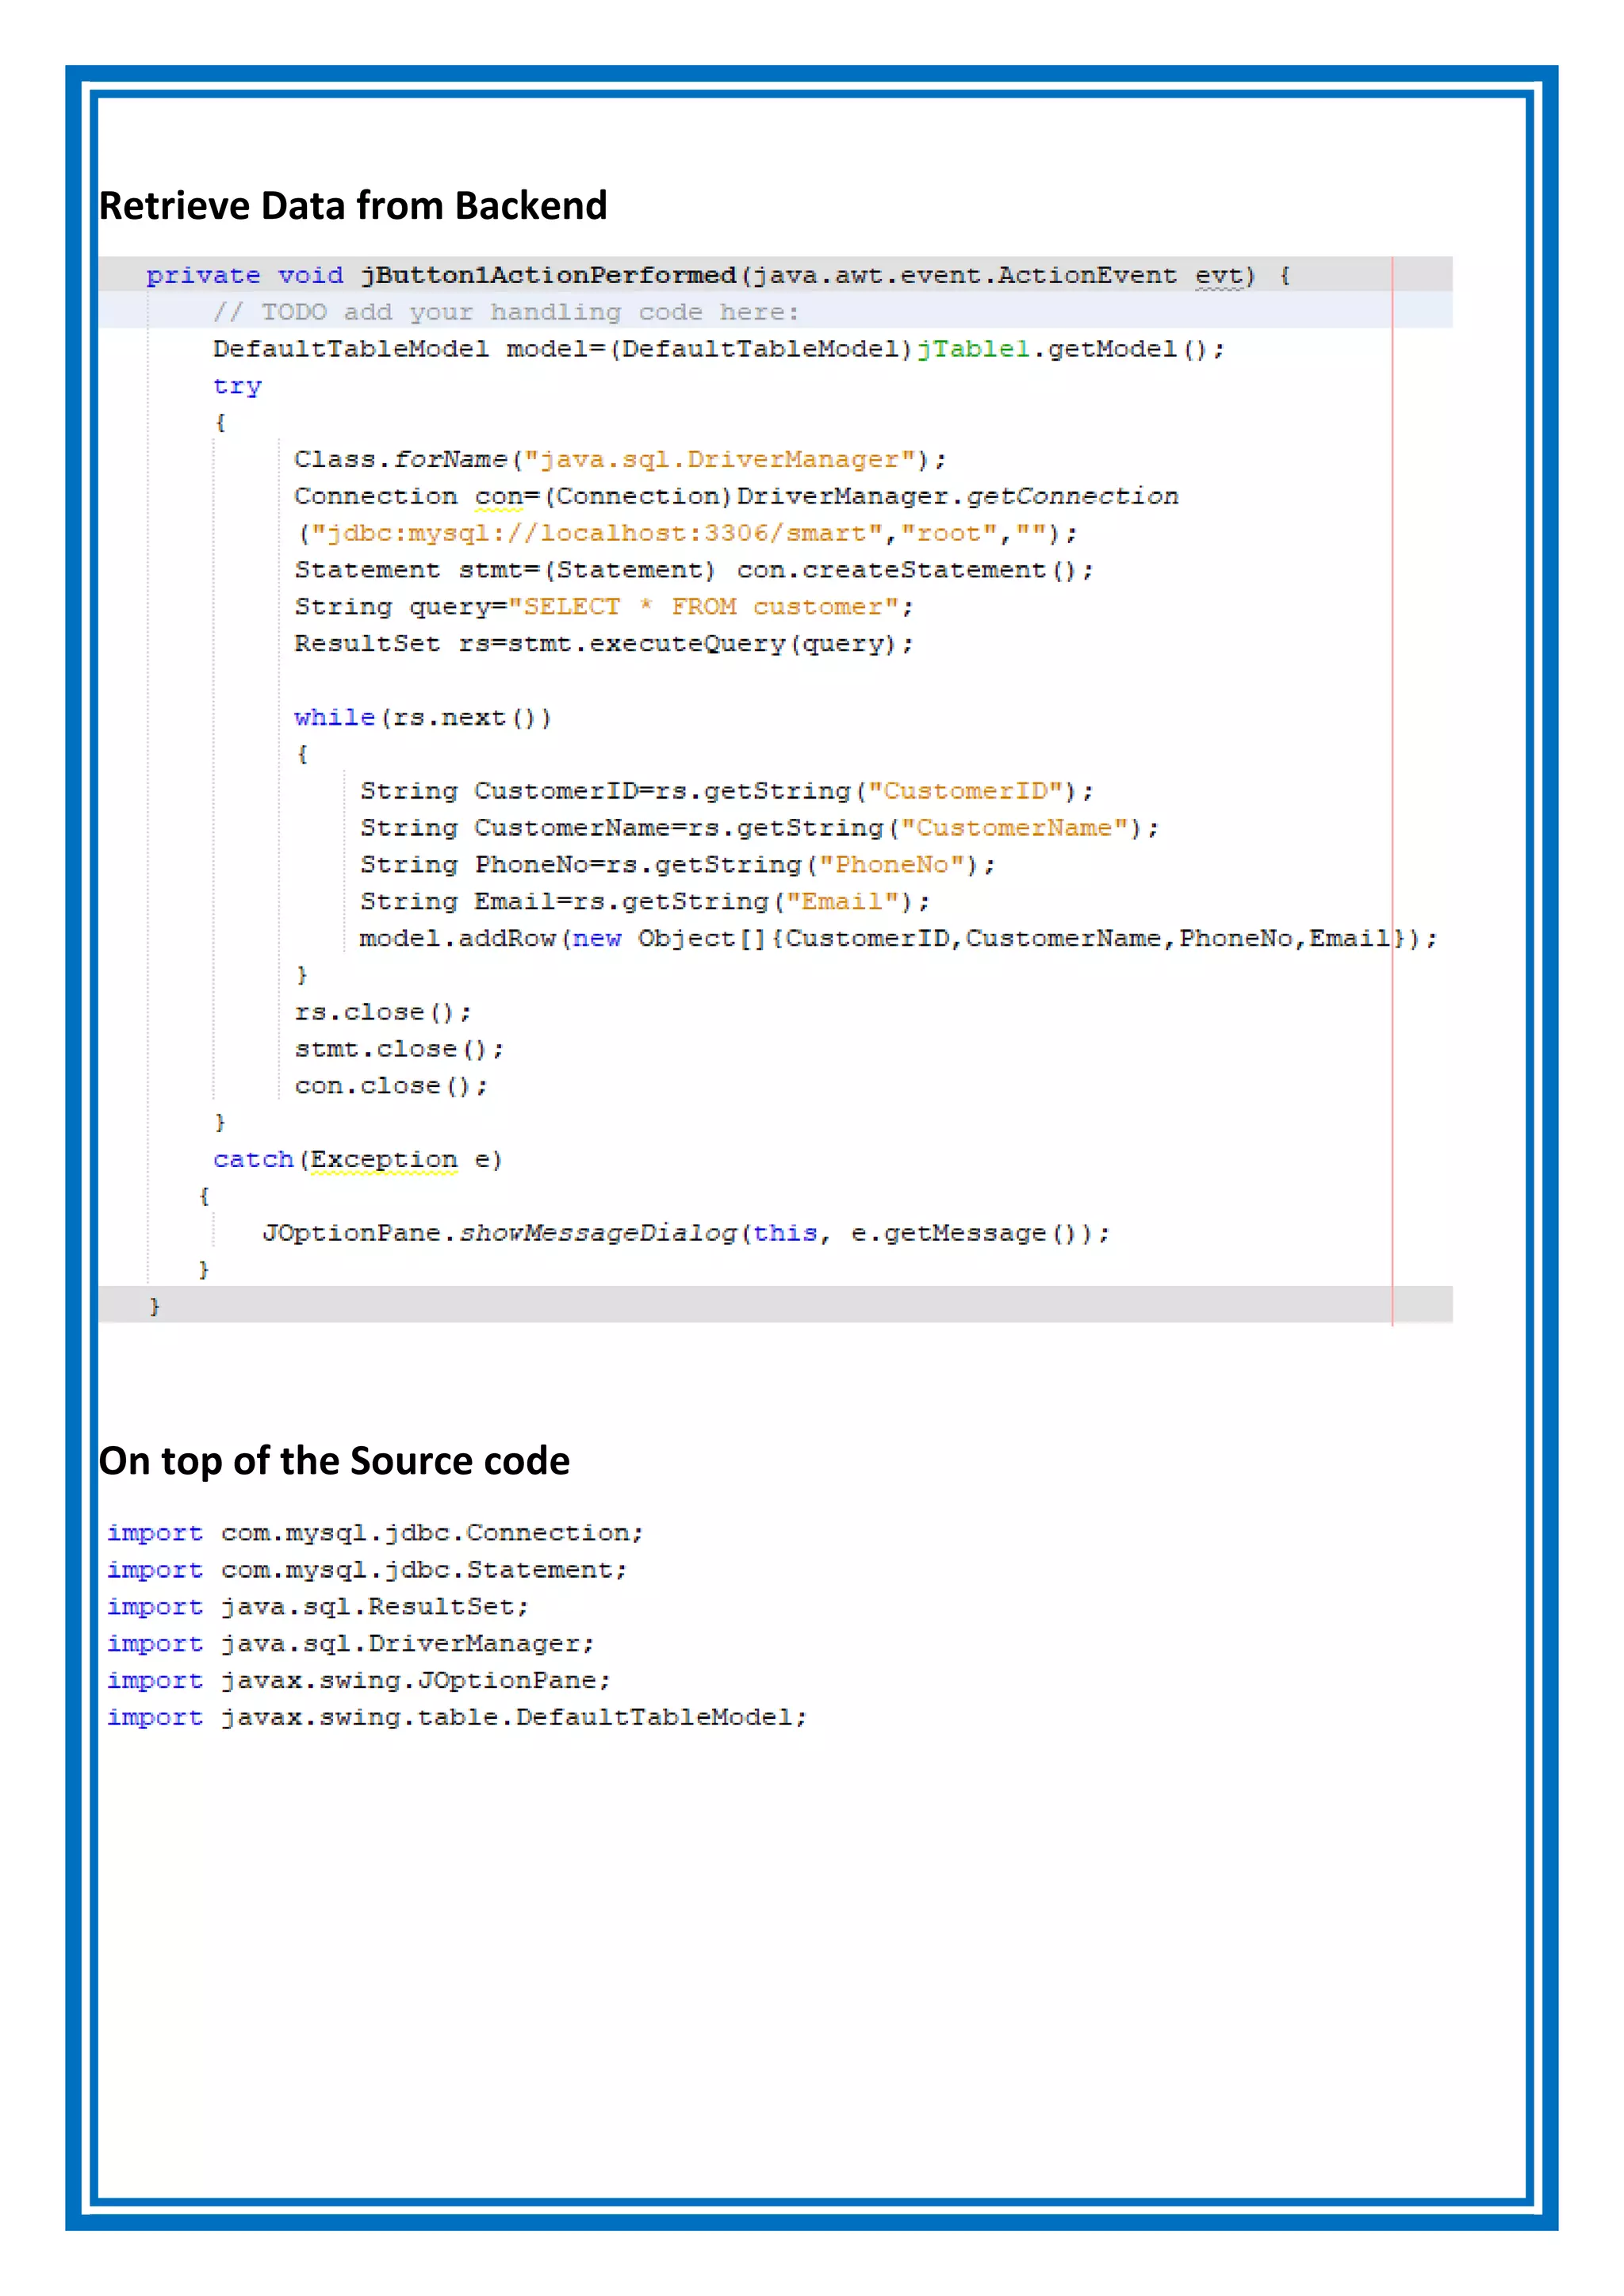Click the import DefaultTableModel line
The height and width of the screenshot is (2296, 1624).
coord(456,1717)
